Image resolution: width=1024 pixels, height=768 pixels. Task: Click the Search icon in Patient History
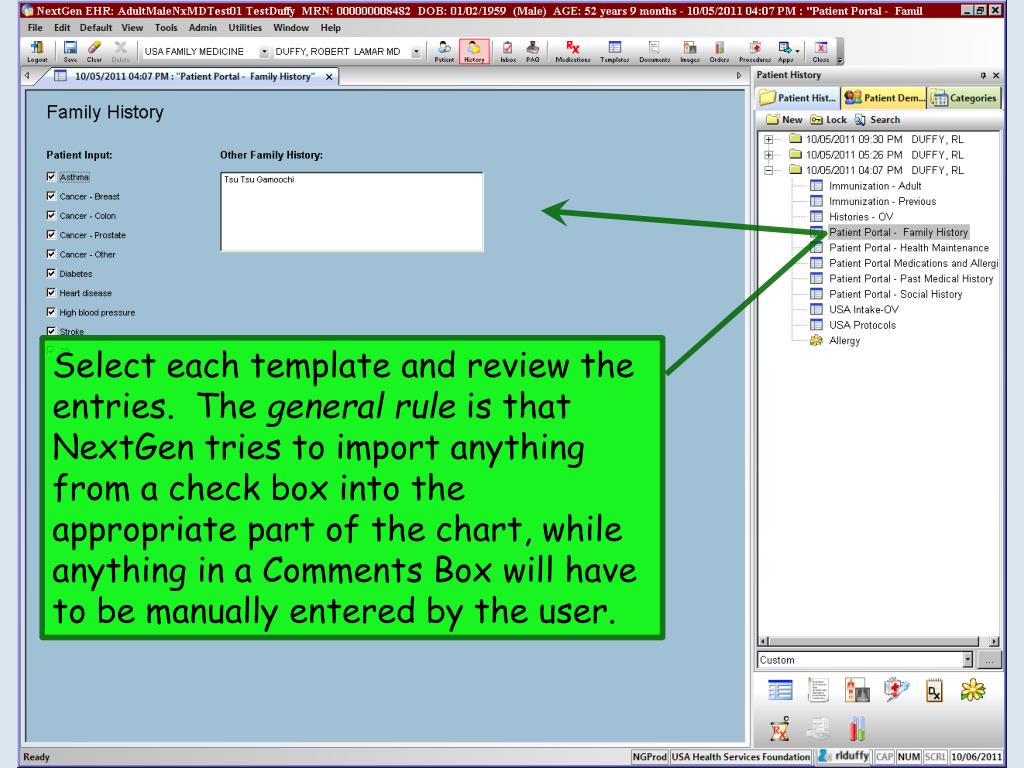(x=877, y=120)
